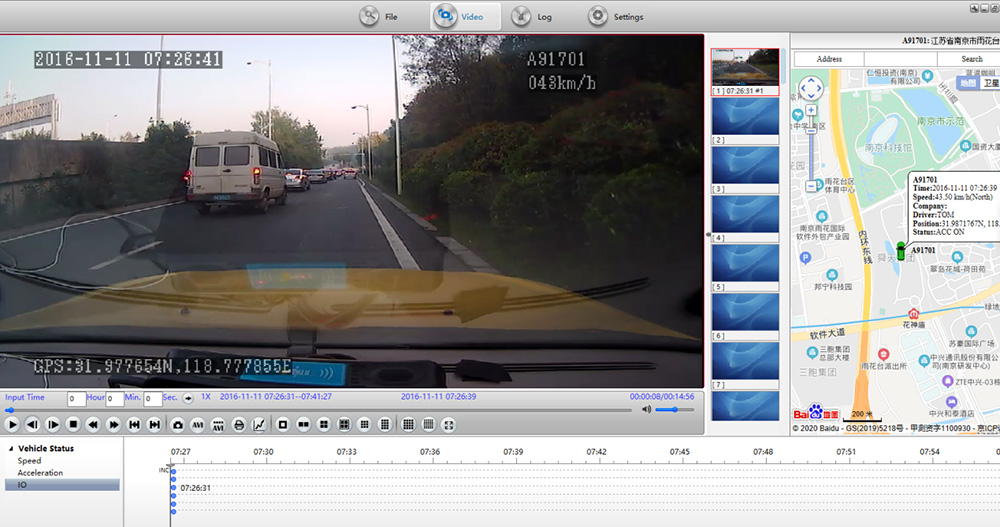The height and width of the screenshot is (527, 1000).
Task: Select the largest grid layout icon
Action: click(429, 424)
